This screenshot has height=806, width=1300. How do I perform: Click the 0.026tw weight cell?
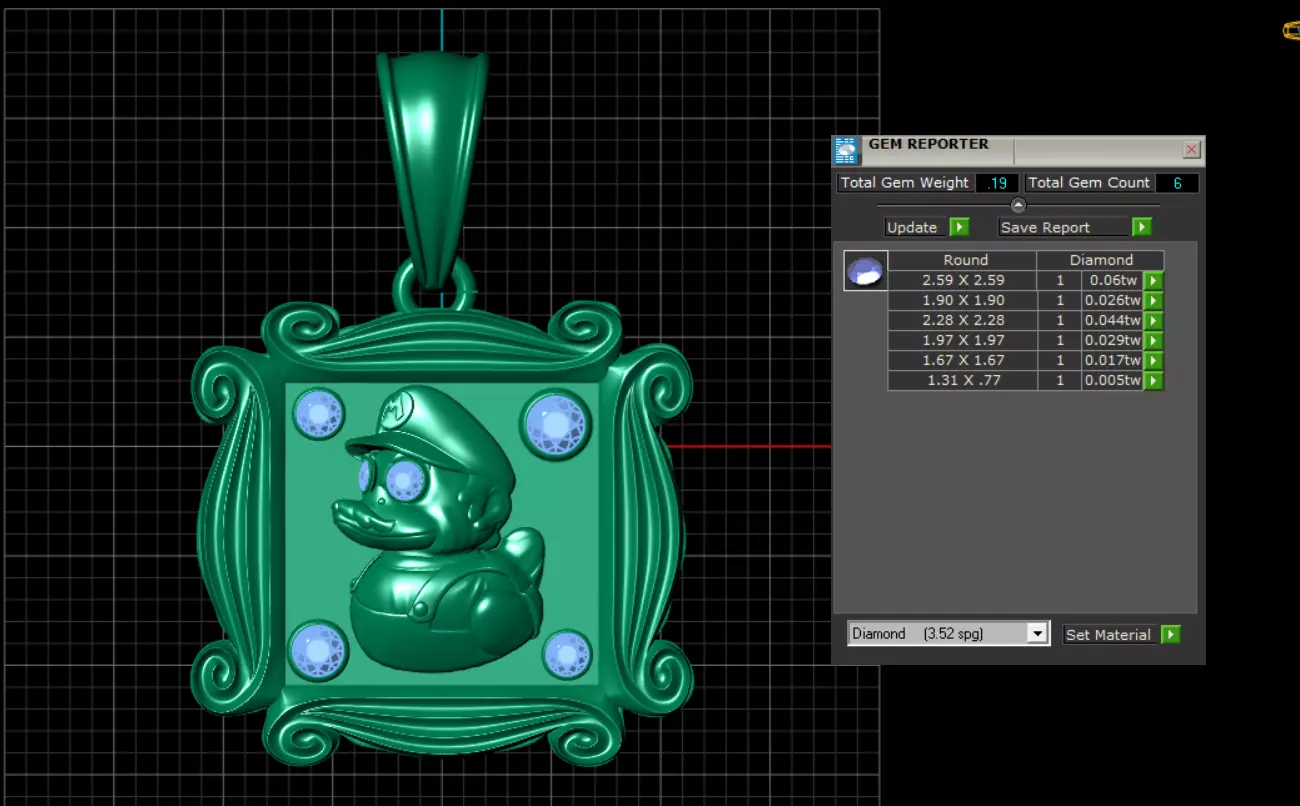click(x=1113, y=300)
